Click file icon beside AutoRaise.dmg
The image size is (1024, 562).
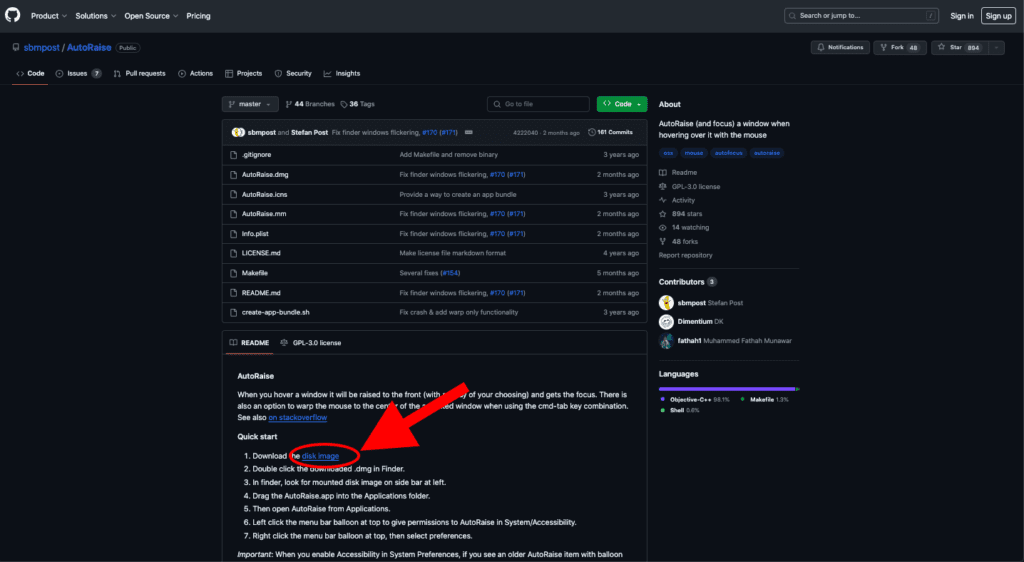[233, 175]
